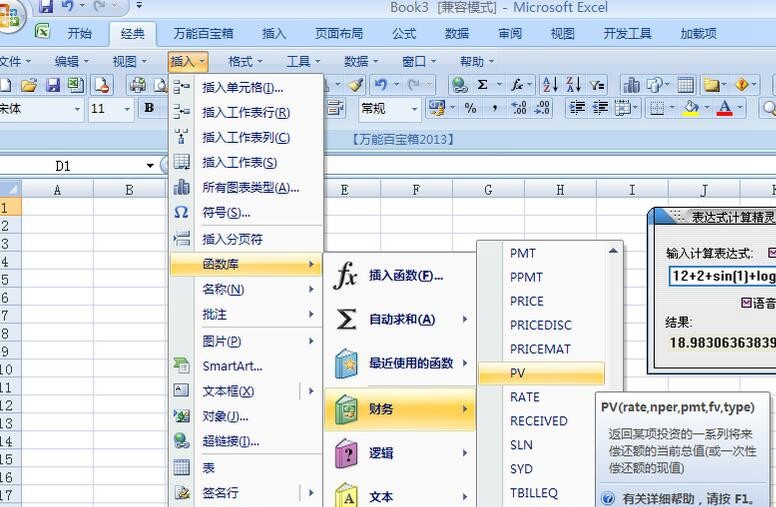
Task: Apply the Comma style button
Action: 494,108
